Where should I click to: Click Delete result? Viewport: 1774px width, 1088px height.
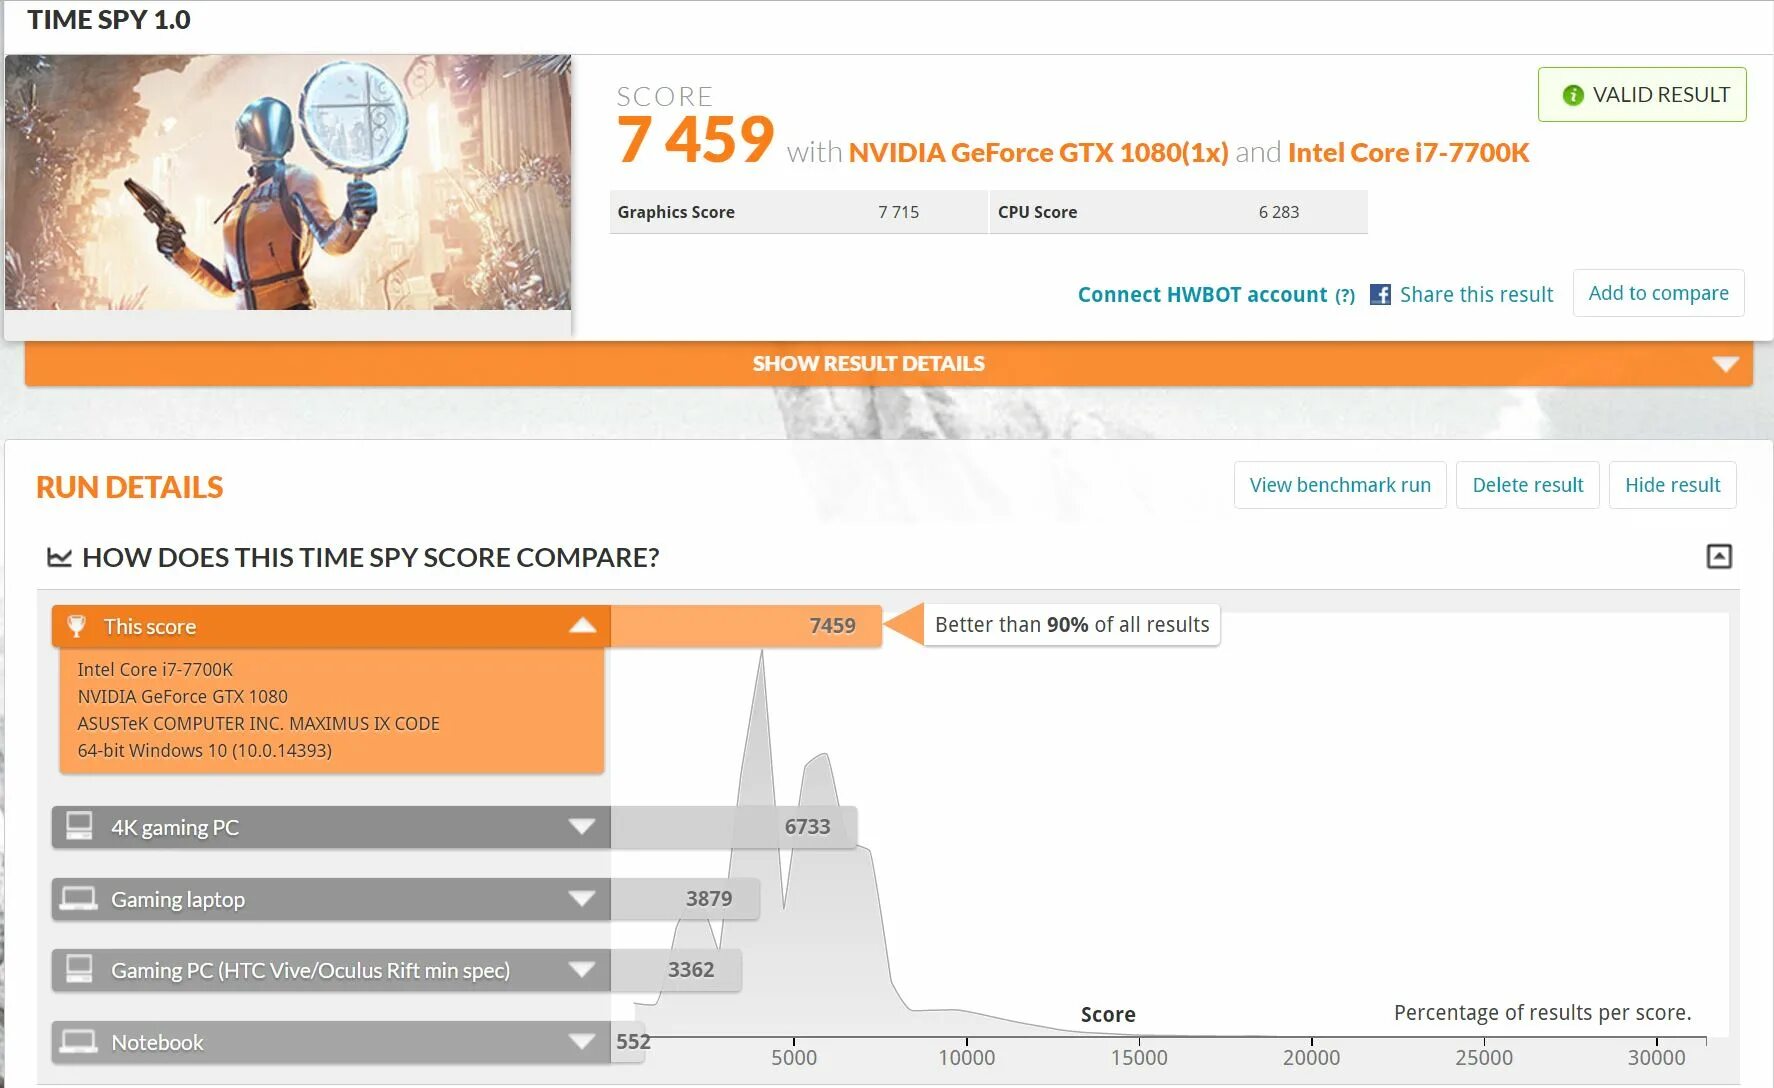[x=1528, y=485]
